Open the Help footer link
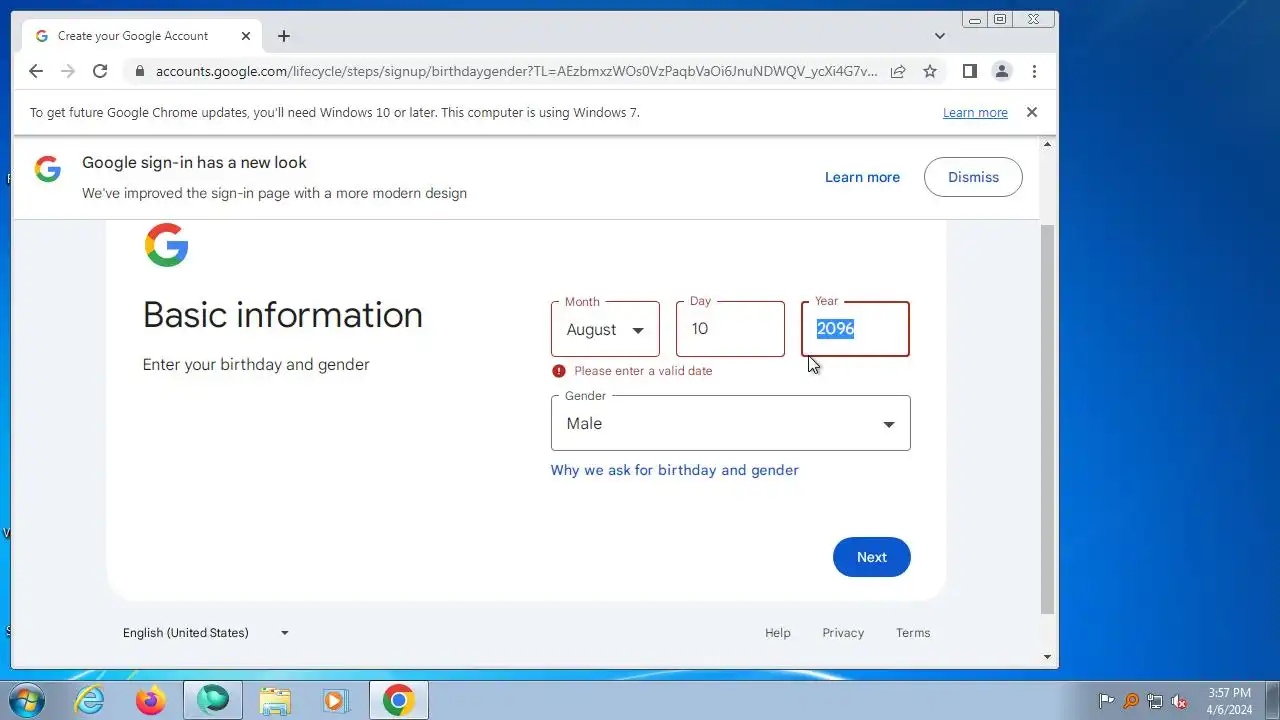 pos(778,633)
